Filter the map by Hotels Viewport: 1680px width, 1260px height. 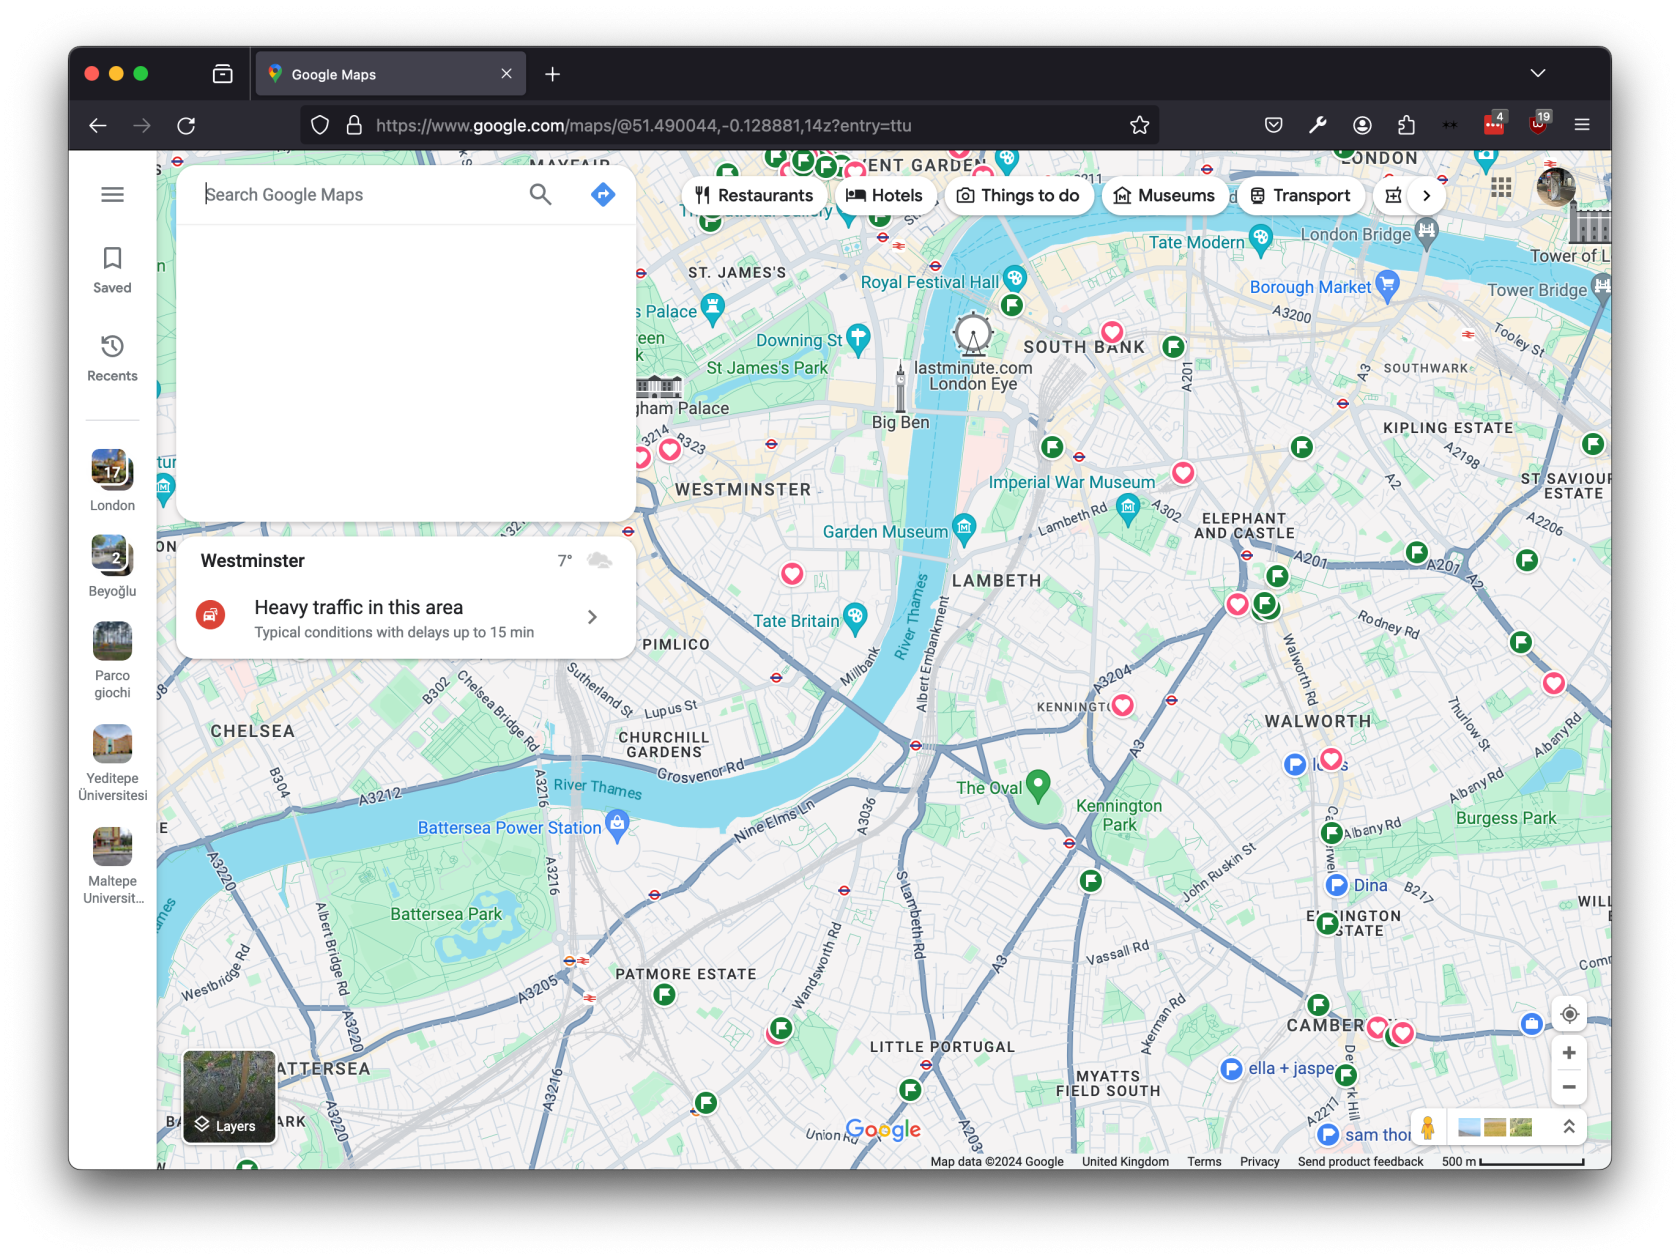click(x=884, y=195)
